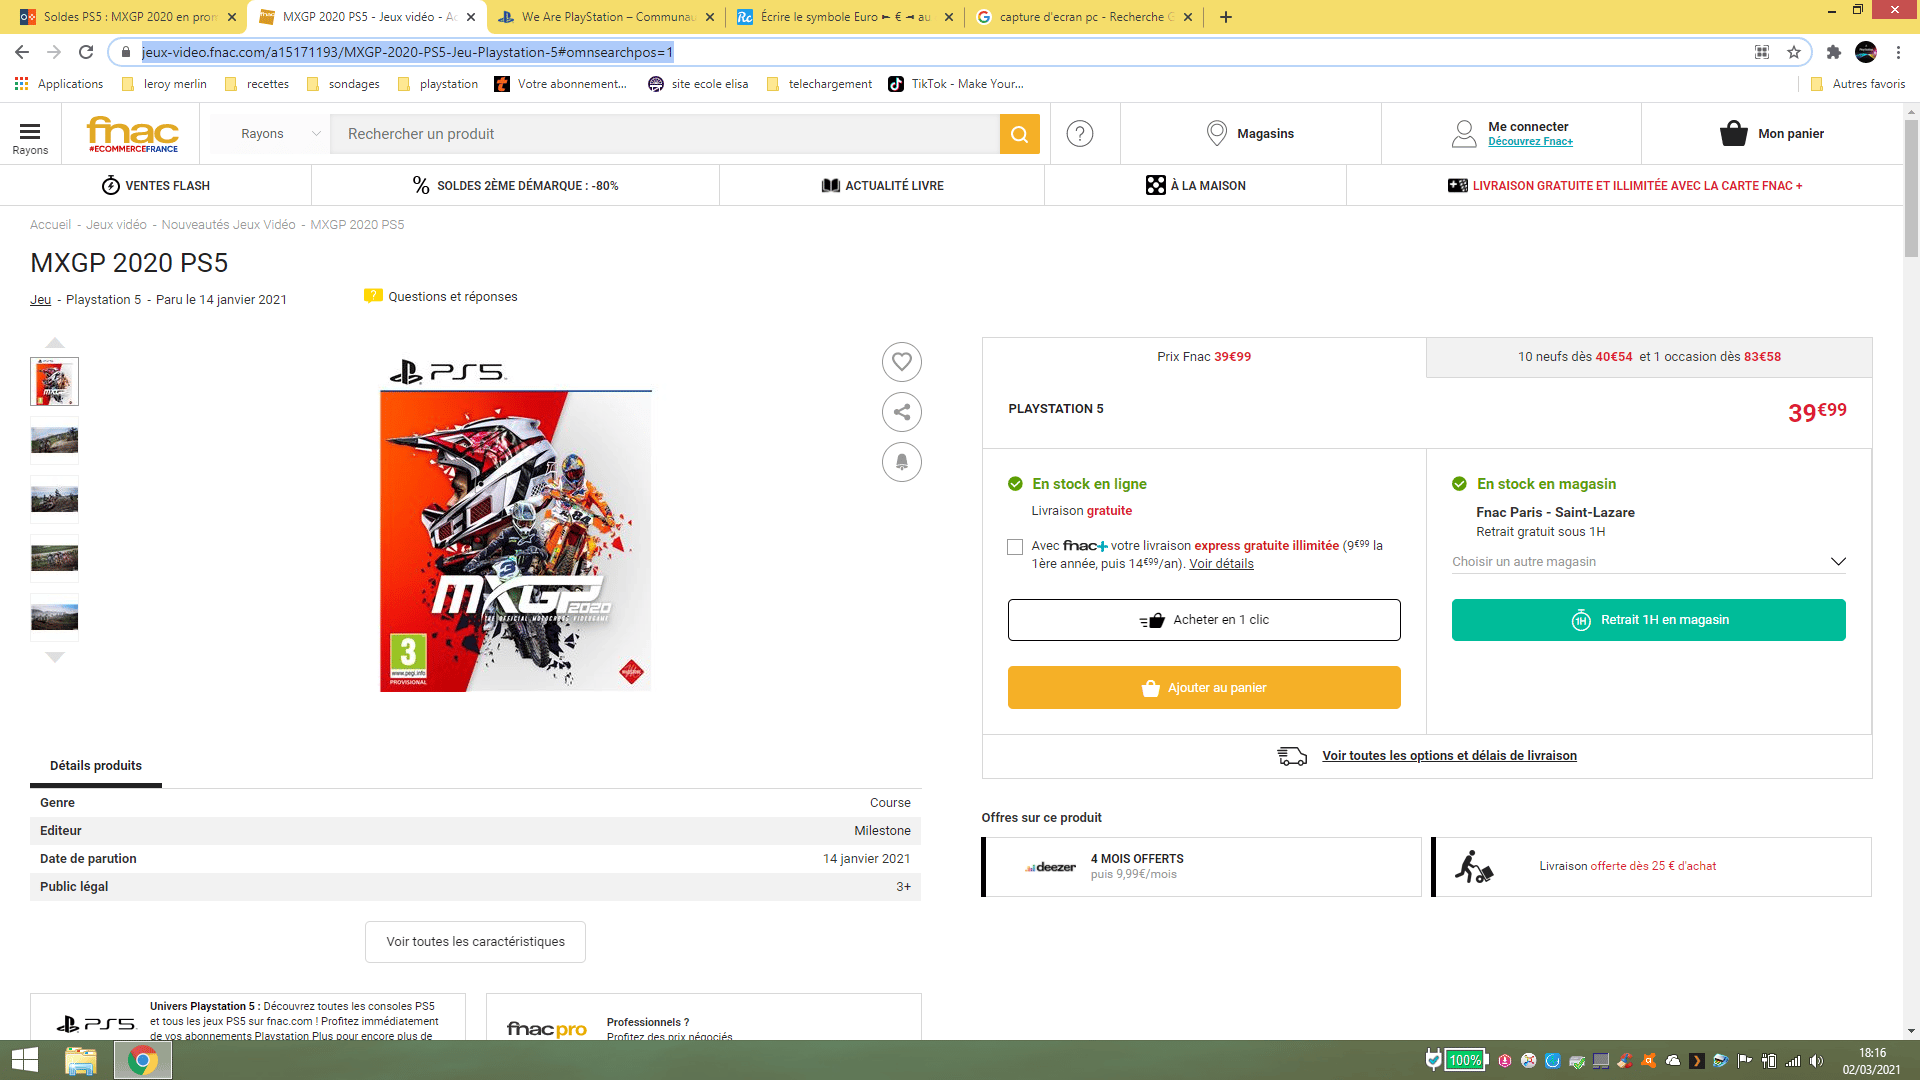Open Mon panier basket
The height and width of the screenshot is (1080, 1920).
coord(1771,134)
